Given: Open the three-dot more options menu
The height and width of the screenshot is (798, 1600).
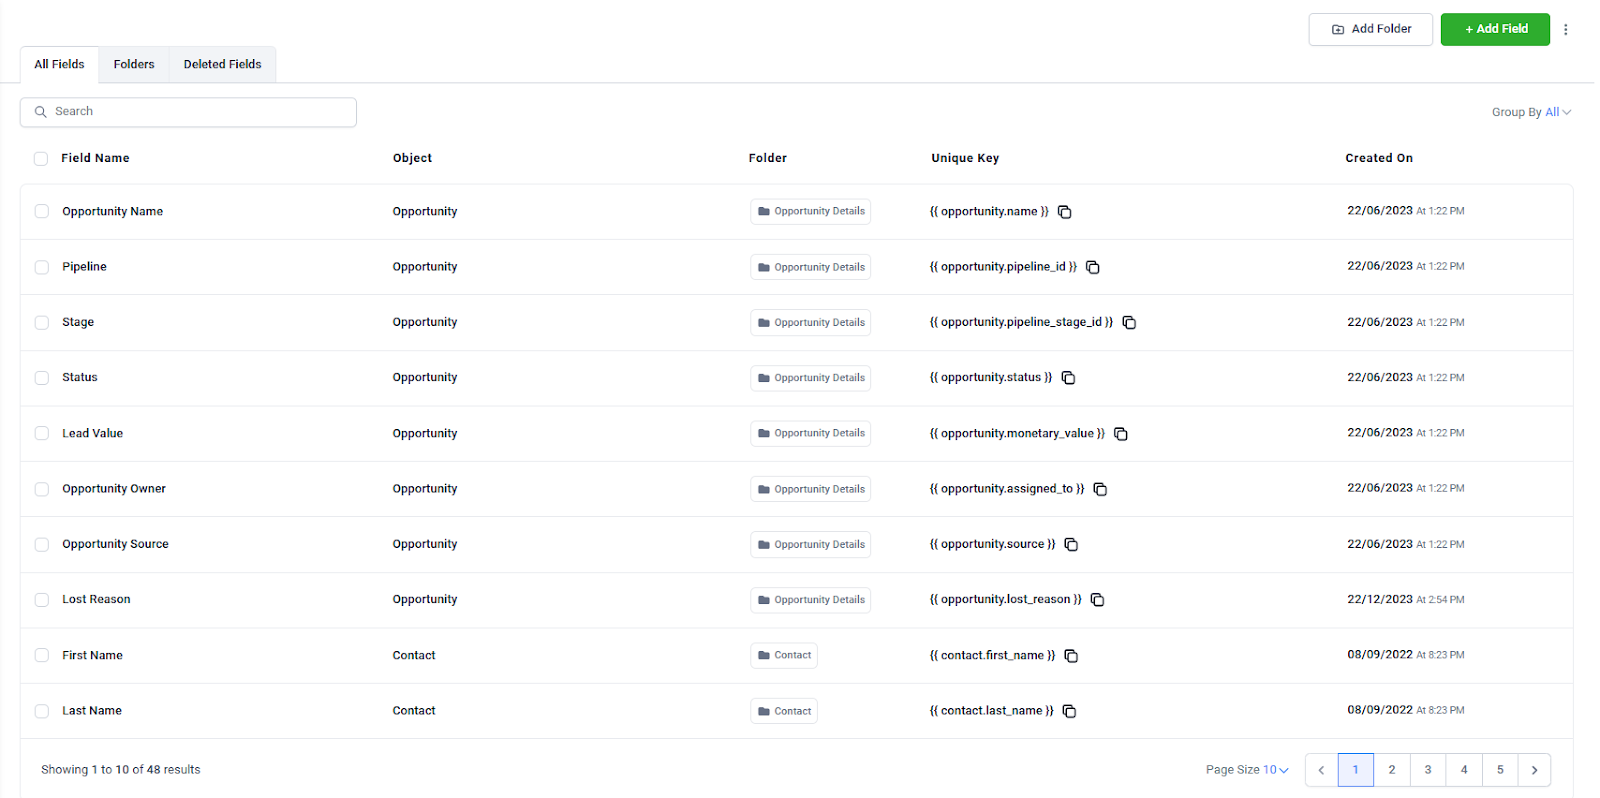Looking at the screenshot, I should click(1566, 29).
